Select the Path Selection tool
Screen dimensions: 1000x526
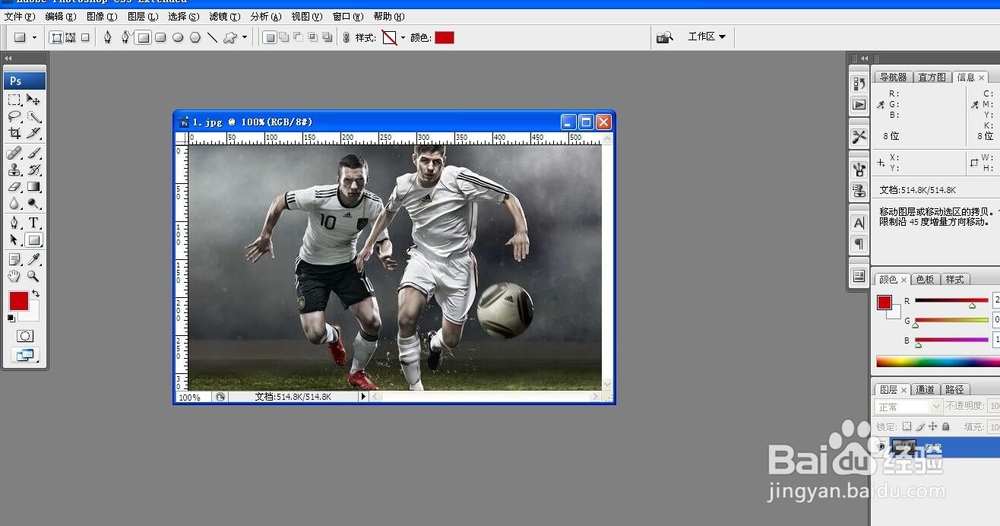(15, 240)
